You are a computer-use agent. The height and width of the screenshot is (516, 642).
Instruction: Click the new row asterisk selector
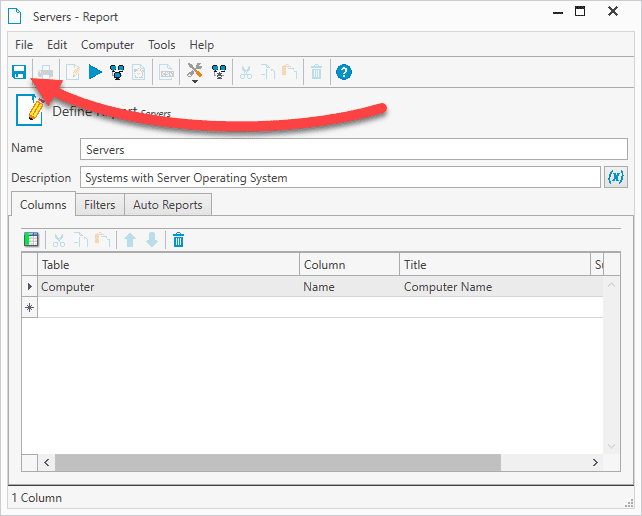point(29,307)
